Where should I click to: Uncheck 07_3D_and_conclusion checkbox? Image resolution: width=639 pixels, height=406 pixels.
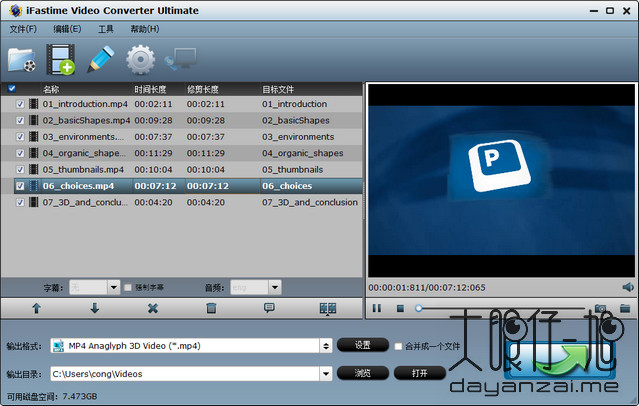click(20, 202)
